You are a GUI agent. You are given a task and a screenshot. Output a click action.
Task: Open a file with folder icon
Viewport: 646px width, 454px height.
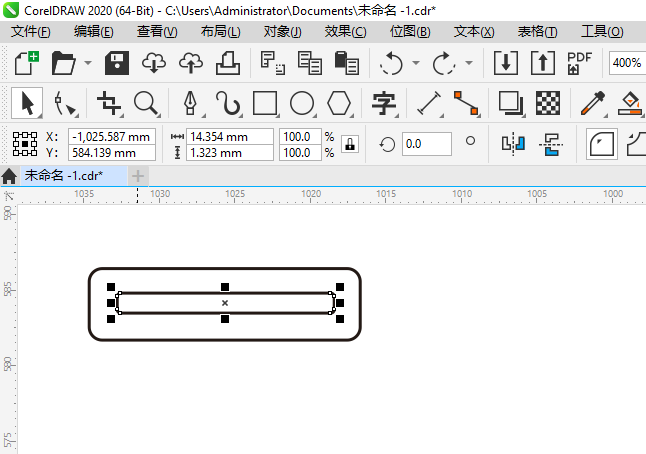pos(64,63)
